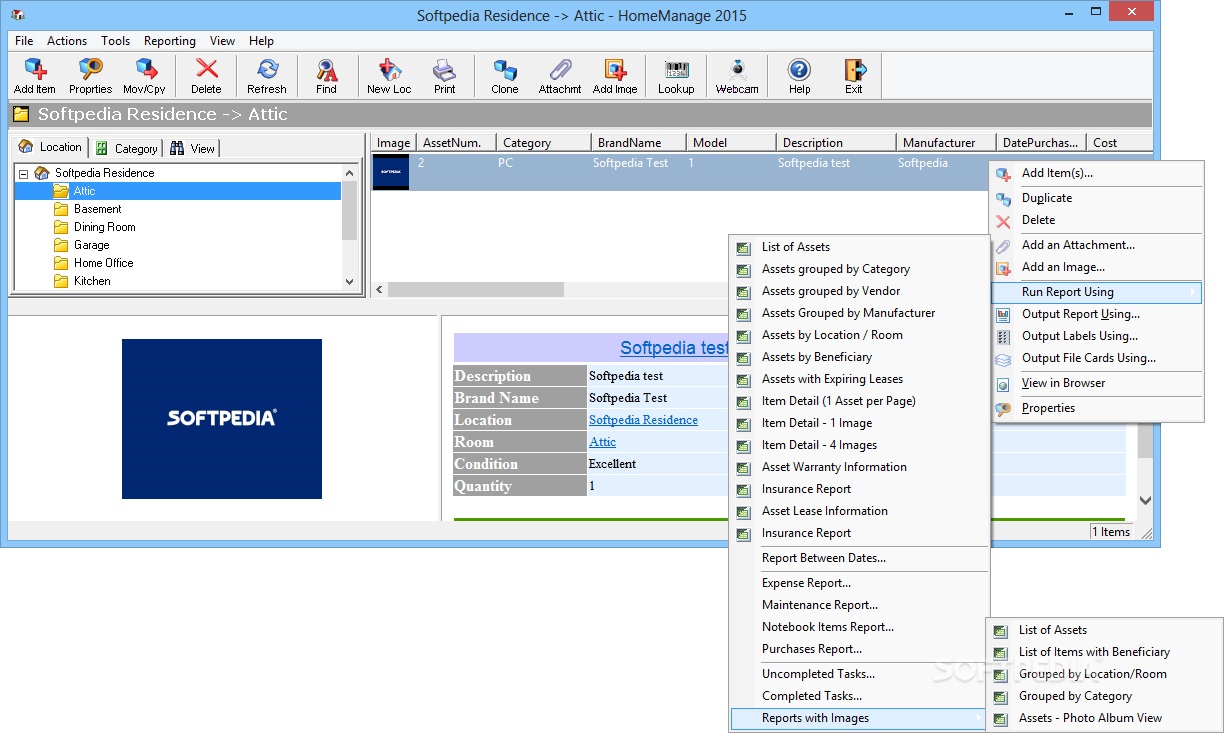Click the Softpedia test title link
Screen dimensions: 1224x733
point(674,348)
